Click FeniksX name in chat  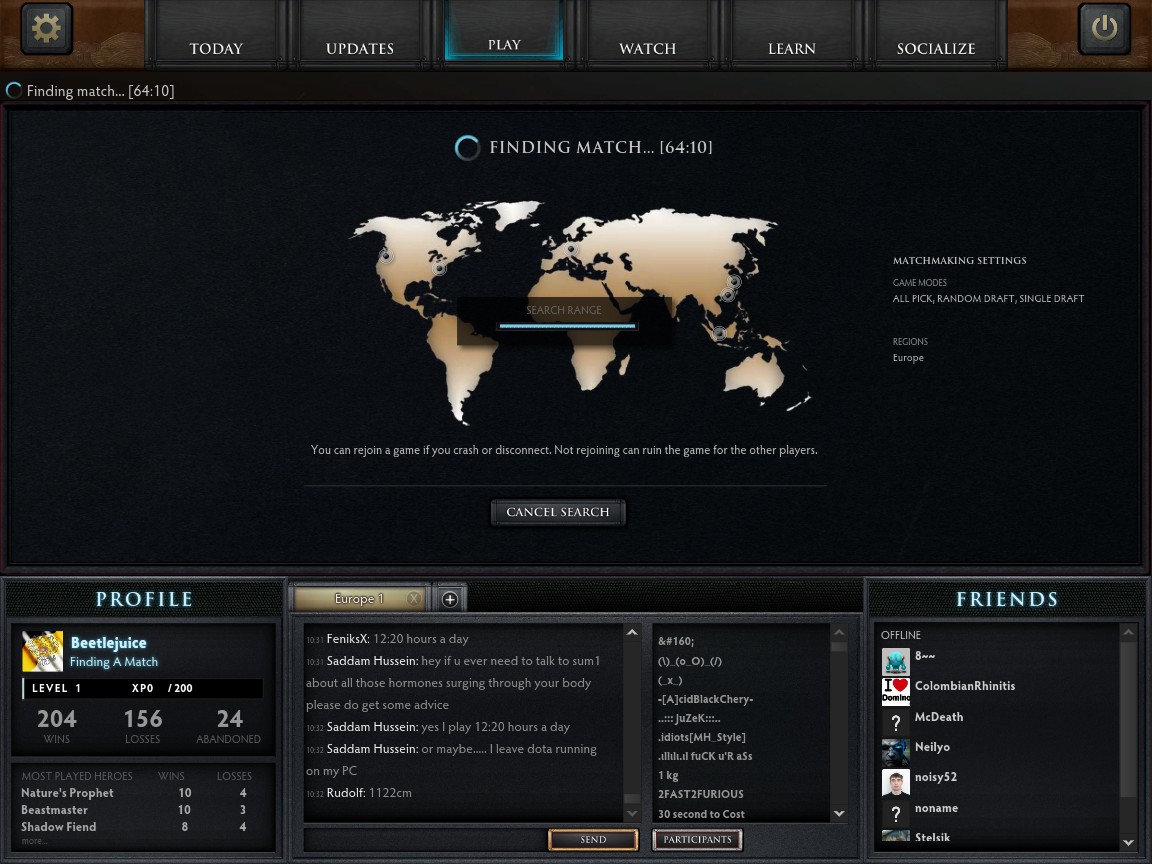[x=348, y=639]
